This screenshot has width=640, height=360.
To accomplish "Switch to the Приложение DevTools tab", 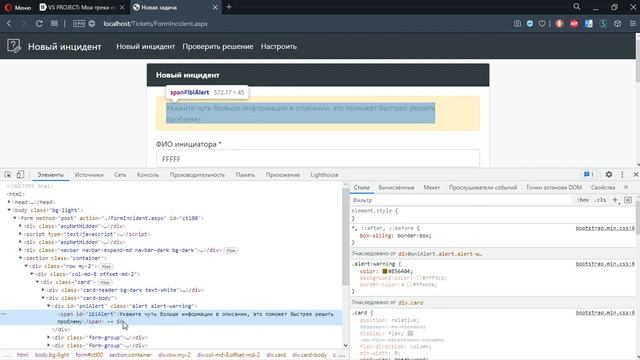I will [x=283, y=175].
